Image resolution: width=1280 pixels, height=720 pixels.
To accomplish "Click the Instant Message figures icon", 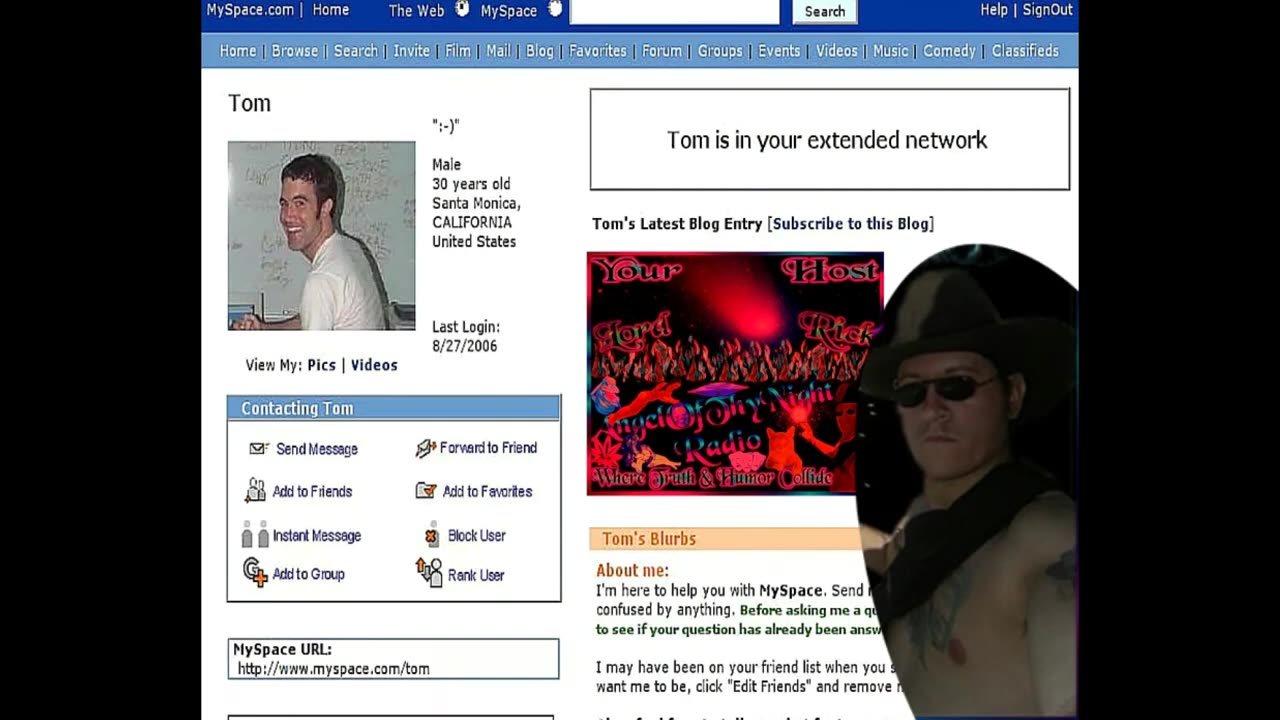I will click(255, 535).
